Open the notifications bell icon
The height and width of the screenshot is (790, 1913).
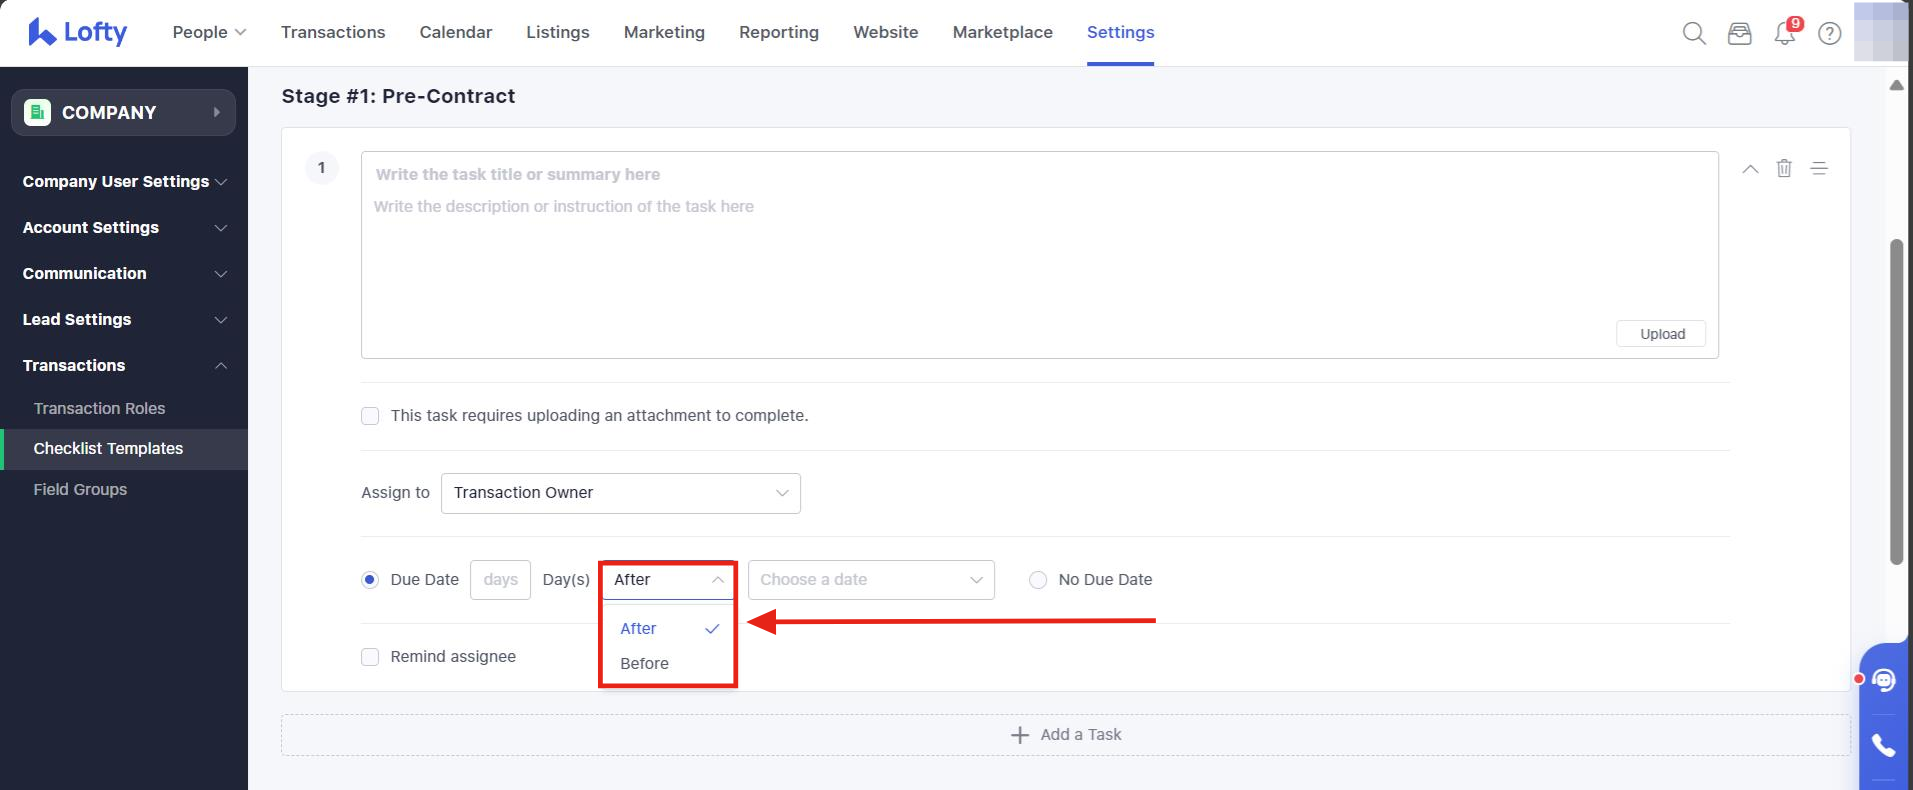(x=1785, y=34)
